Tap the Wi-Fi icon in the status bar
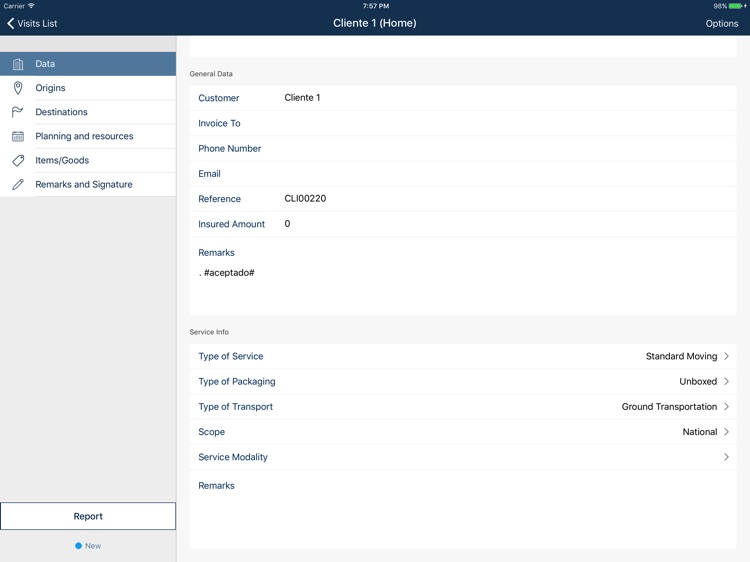The height and width of the screenshot is (562, 750). (x=31, y=6)
